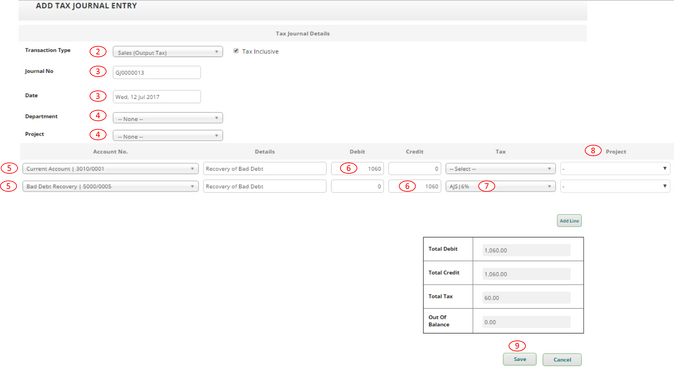
Task: Click Details field in Current Account row
Action: point(265,169)
